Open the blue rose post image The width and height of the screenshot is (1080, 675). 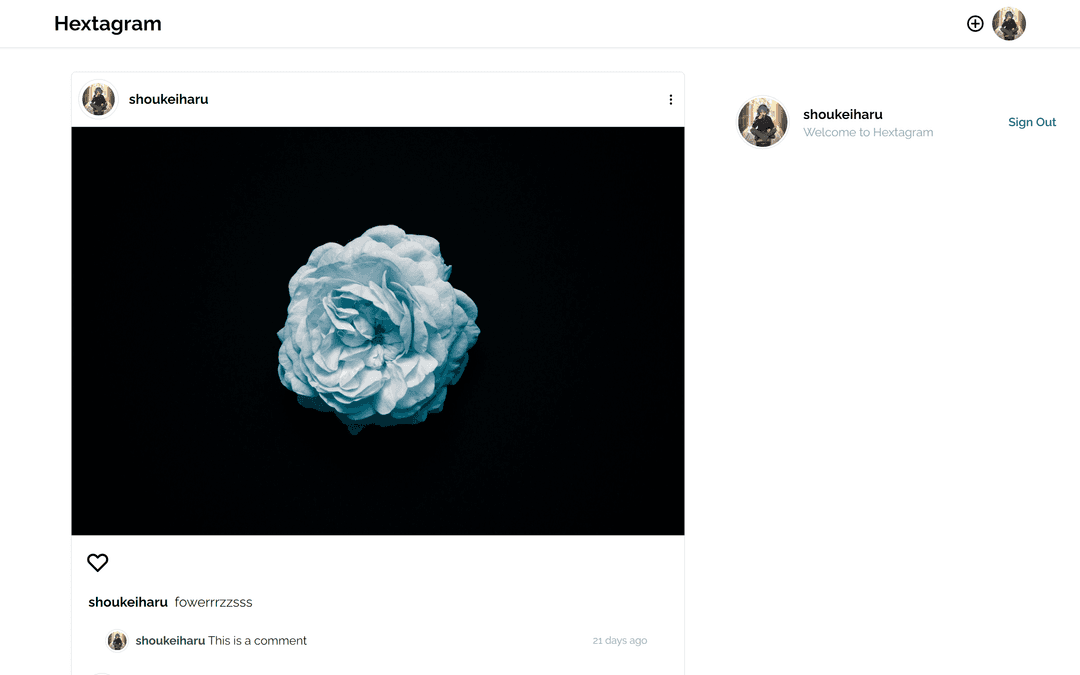click(378, 328)
